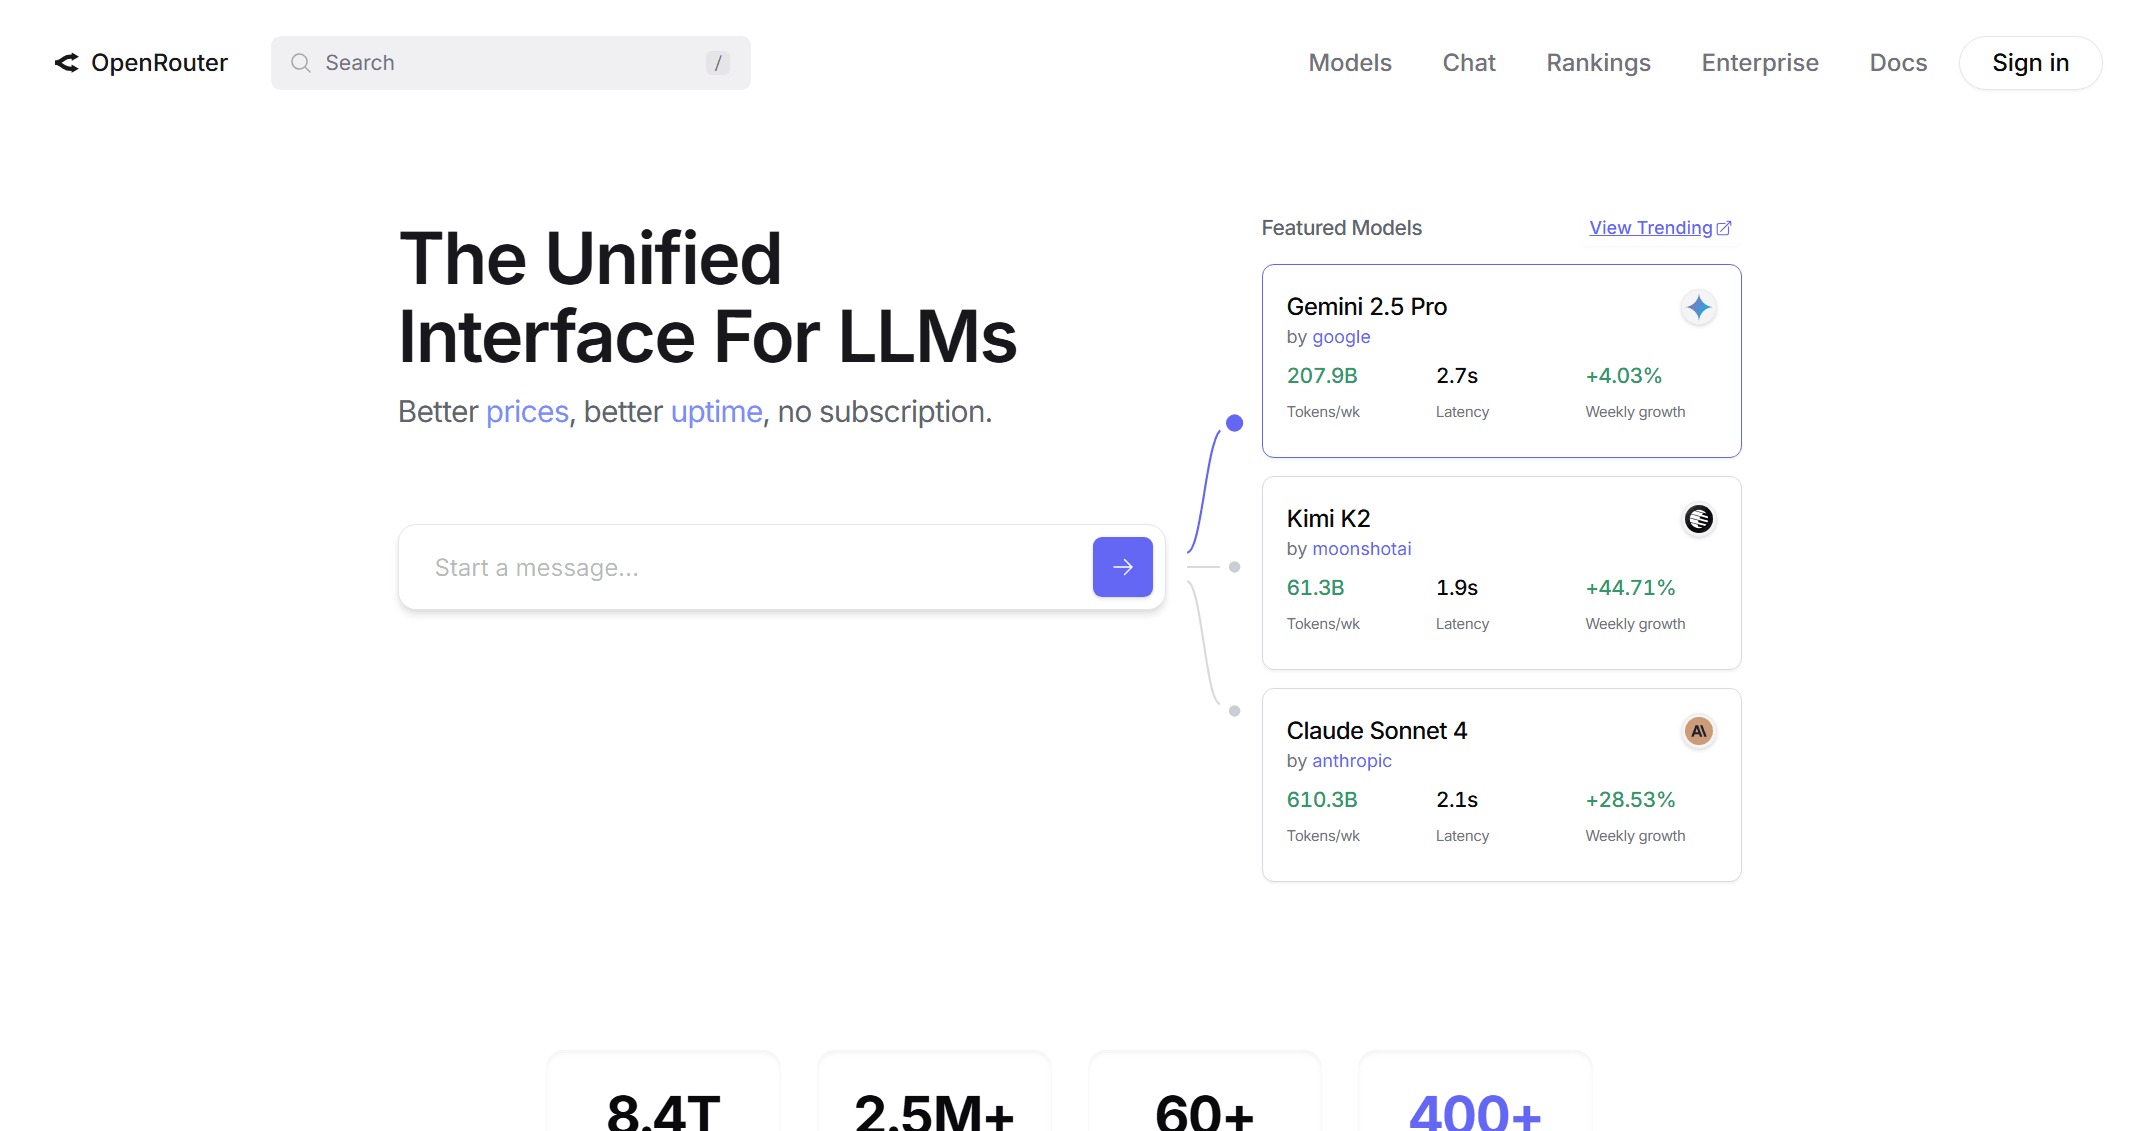
Task: Open the Docs navigation link
Action: tap(1897, 63)
